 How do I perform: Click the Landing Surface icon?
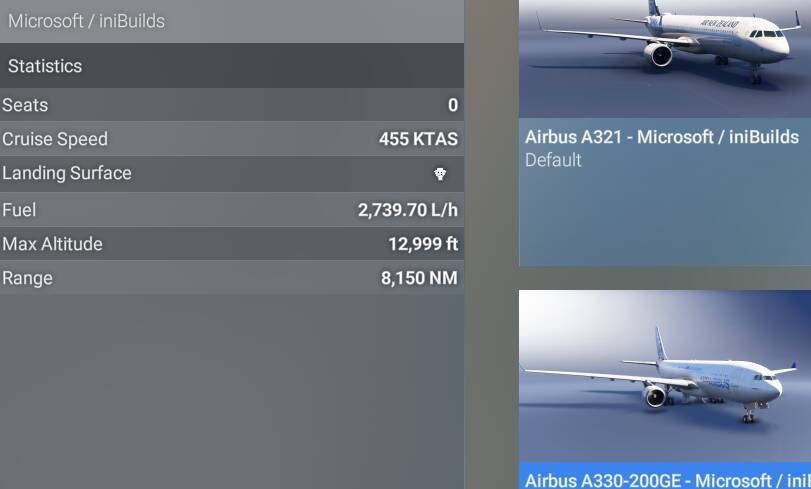(x=440, y=173)
